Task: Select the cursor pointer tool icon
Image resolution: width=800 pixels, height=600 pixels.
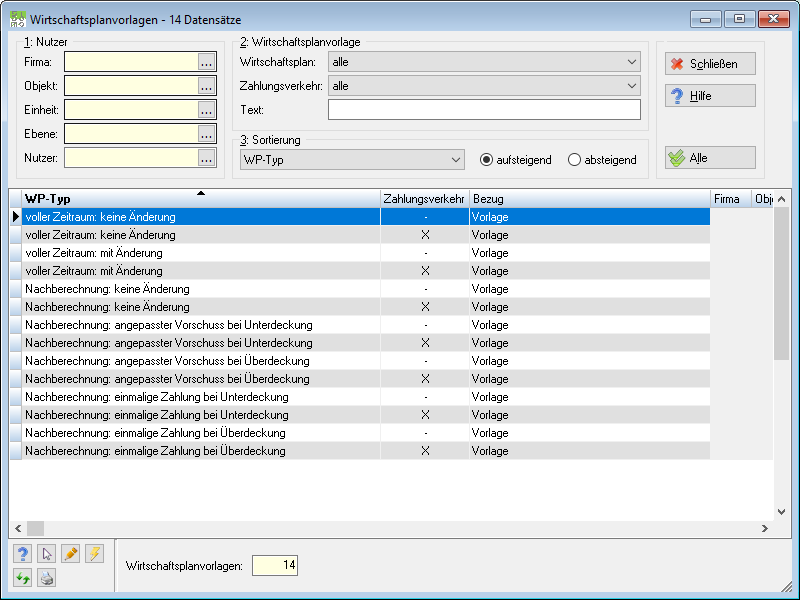Action: [46, 554]
